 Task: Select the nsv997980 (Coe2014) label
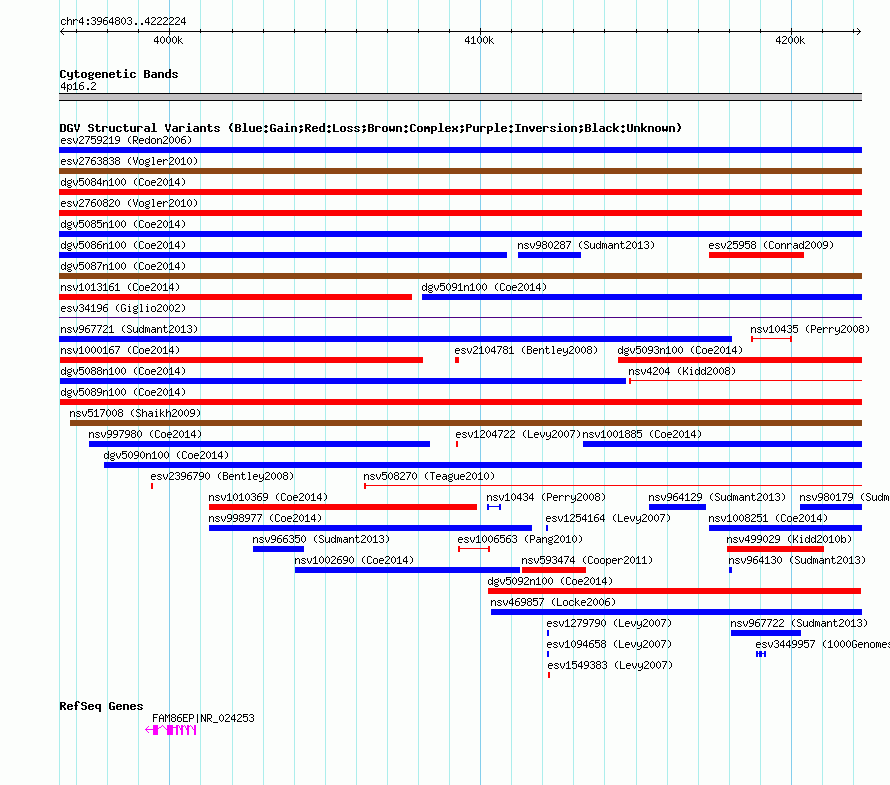tap(145, 434)
